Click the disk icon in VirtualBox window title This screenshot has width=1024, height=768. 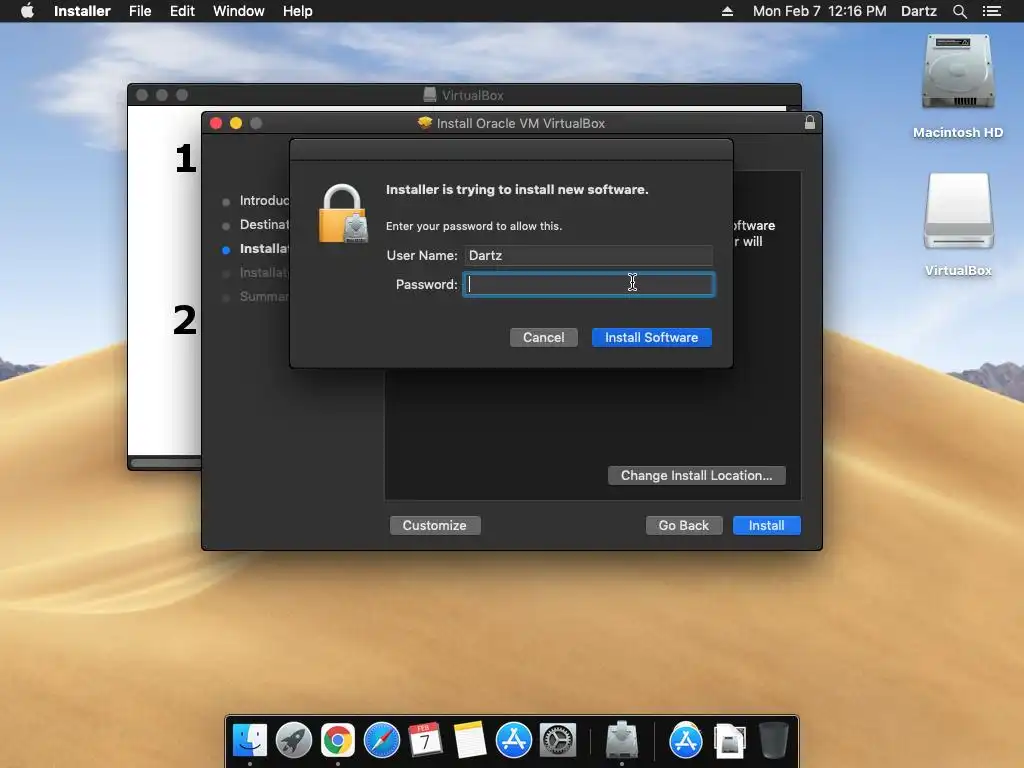click(x=430, y=95)
